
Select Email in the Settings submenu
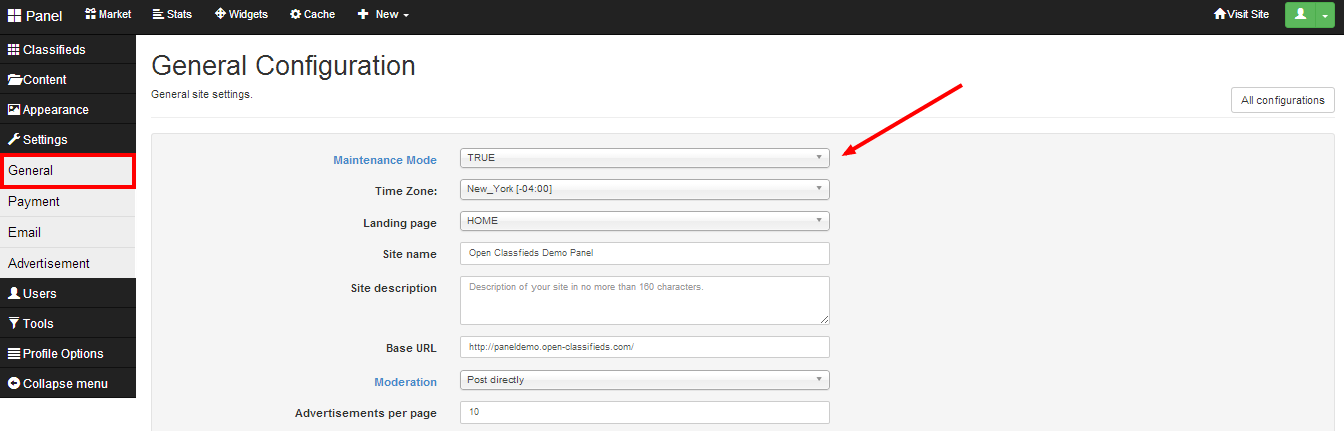click(x=25, y=232)
